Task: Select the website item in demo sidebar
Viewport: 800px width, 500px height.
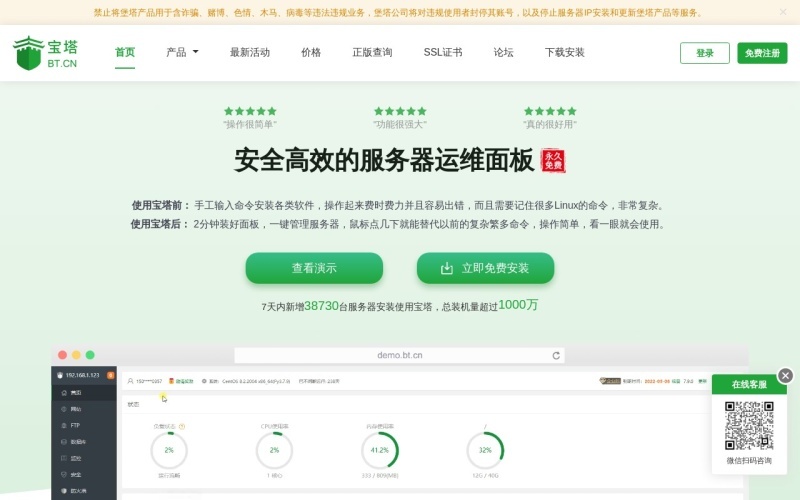Action: tap(84, 409)
